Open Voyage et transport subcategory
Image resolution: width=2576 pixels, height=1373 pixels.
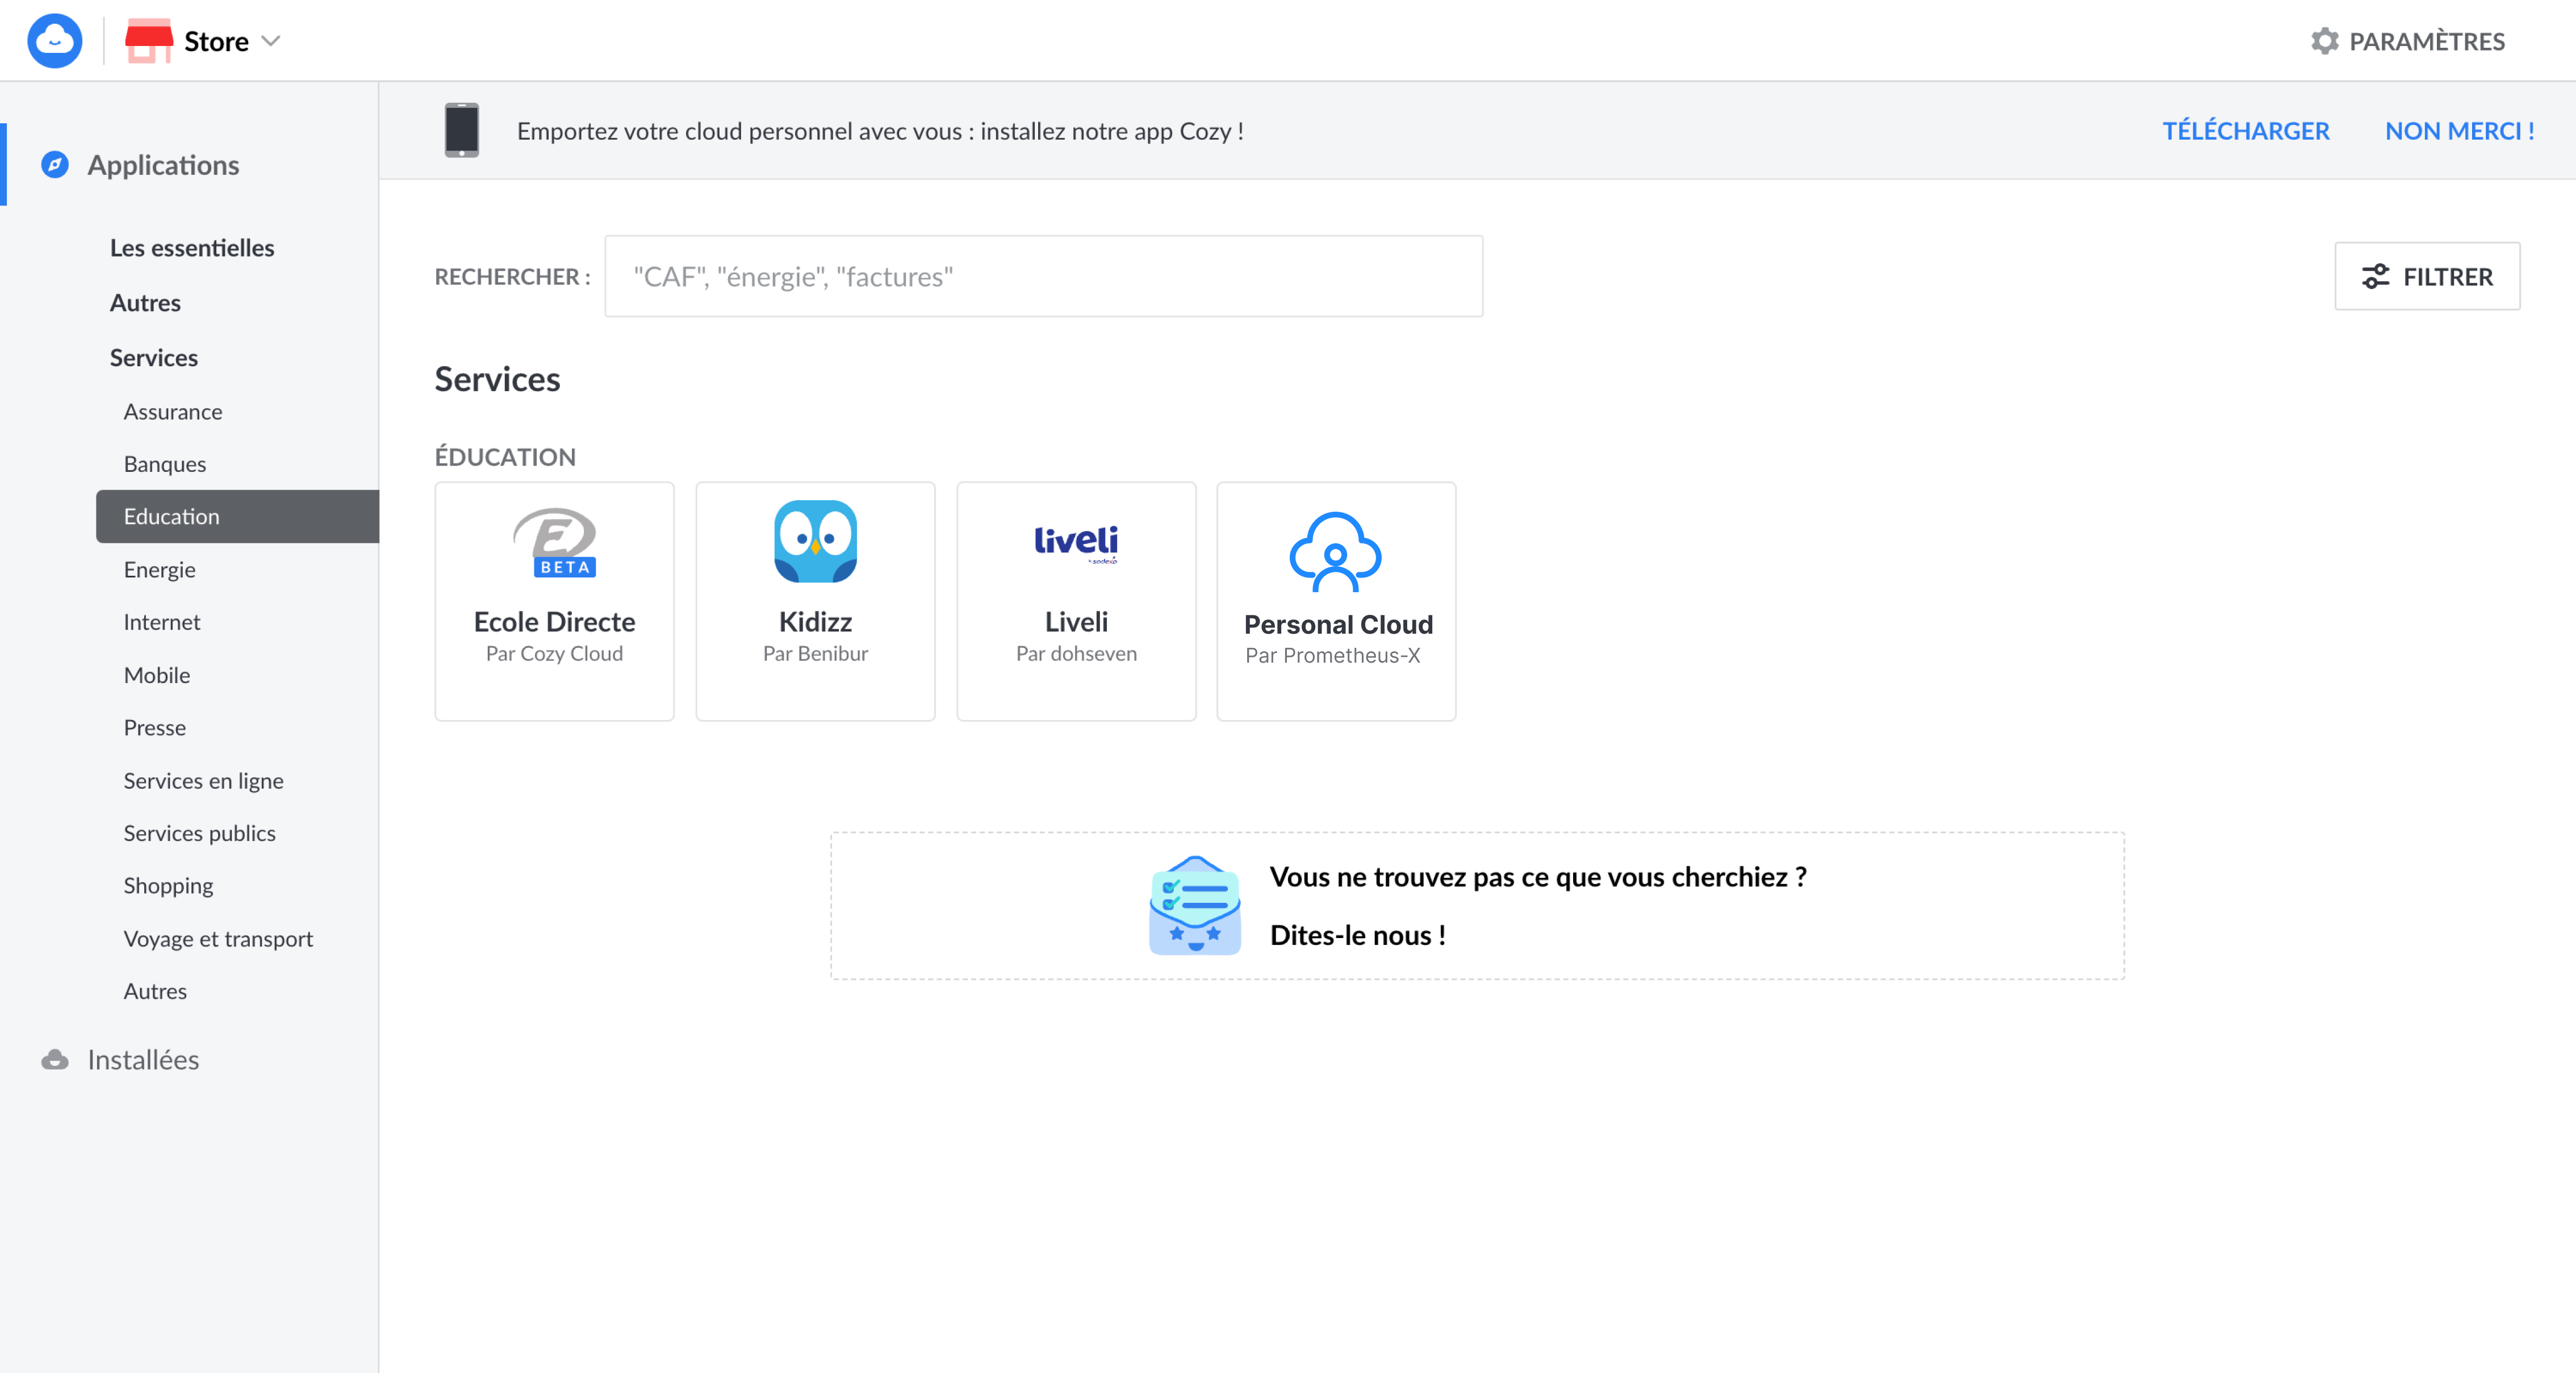click(x=218, y=938)
